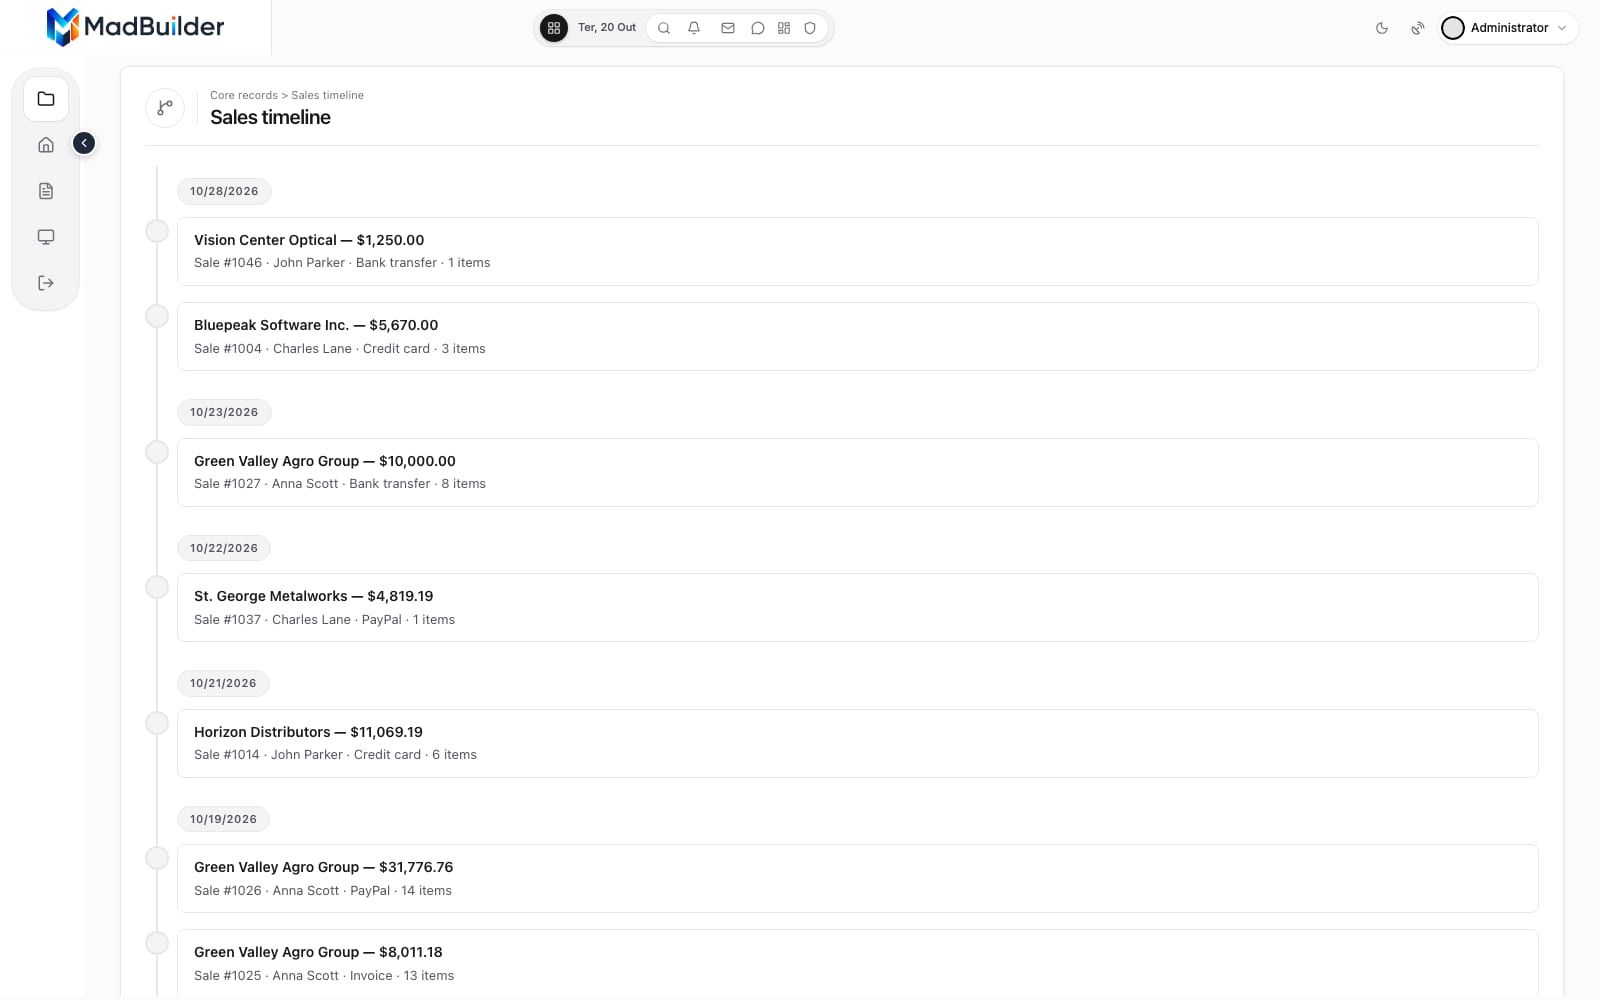1600x1000 pixels.
Task: Open Green Valley Agro Group $31,776.76 sale
Action: tap(857, 878)
